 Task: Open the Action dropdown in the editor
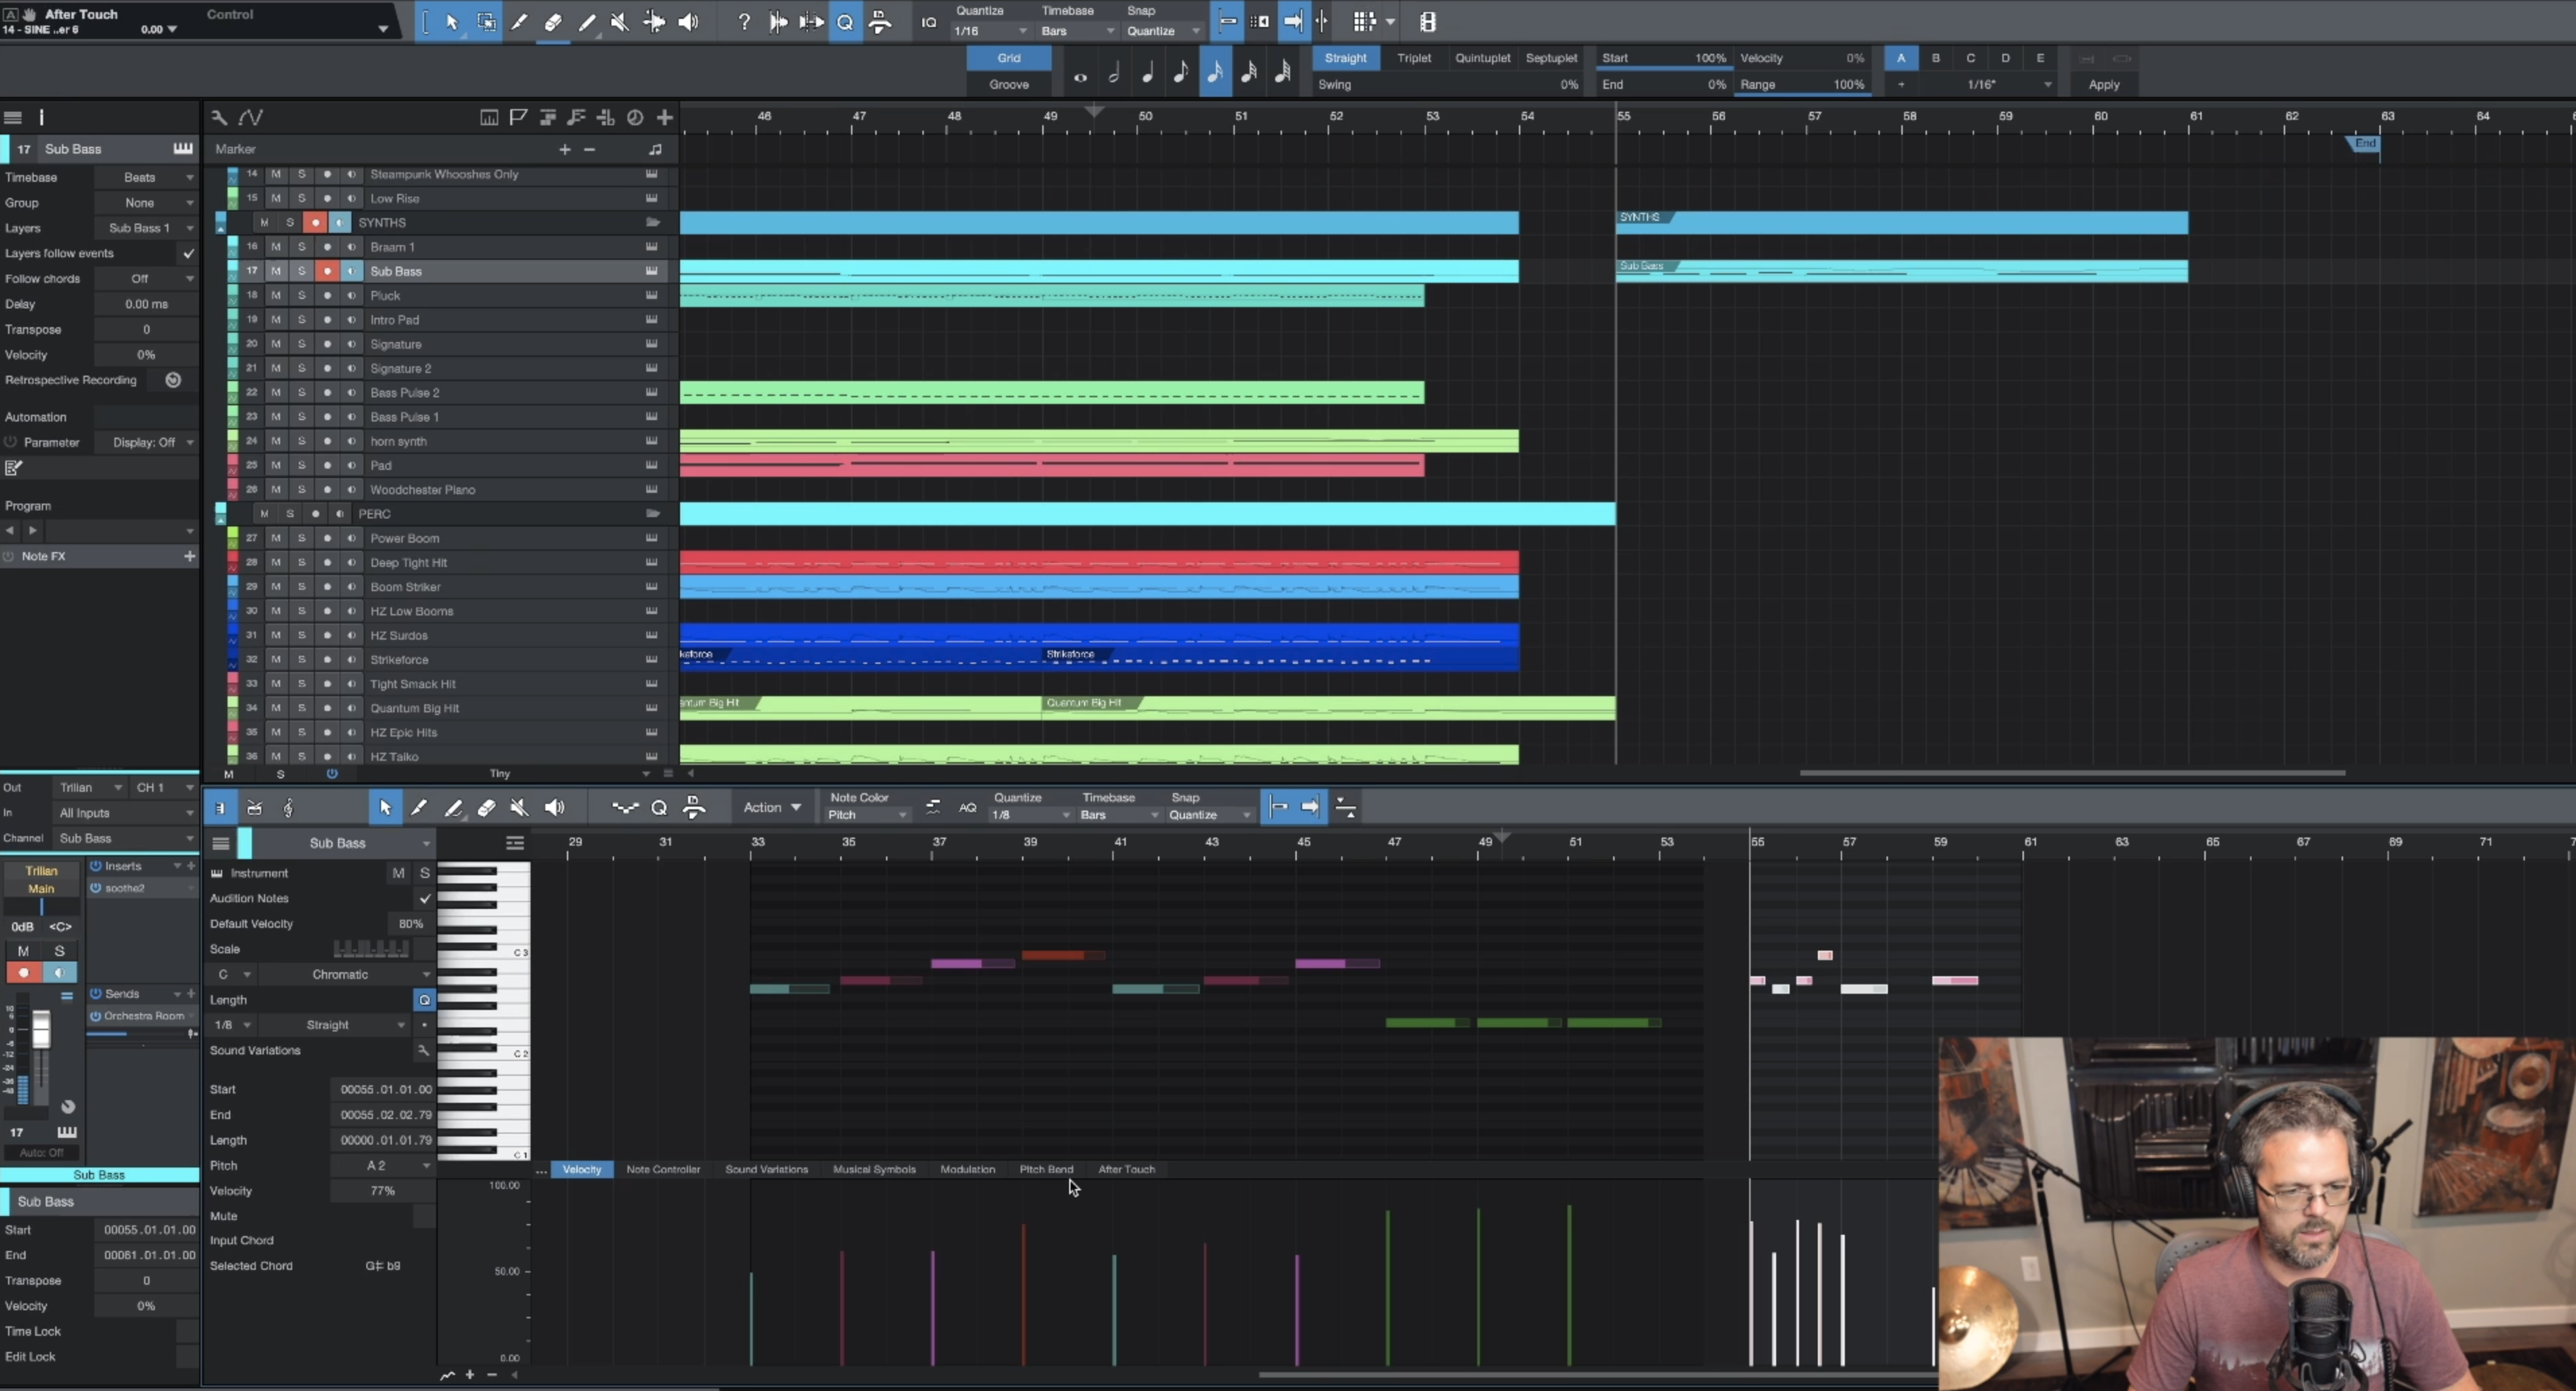(x=772, y=808)
